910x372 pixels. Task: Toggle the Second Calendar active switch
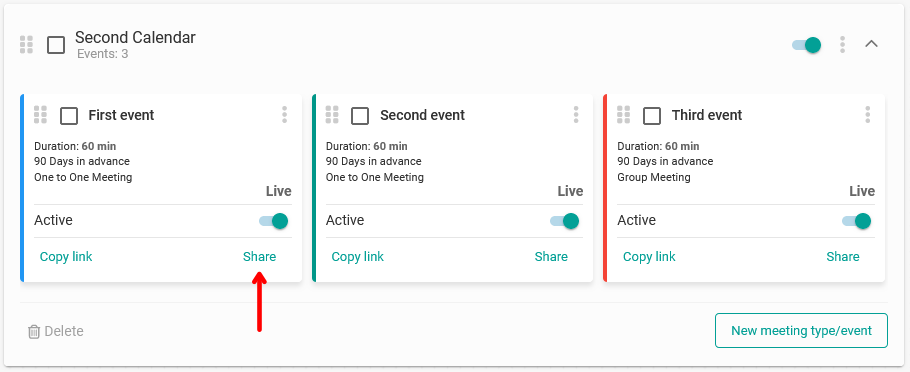(x=807, y=45)
